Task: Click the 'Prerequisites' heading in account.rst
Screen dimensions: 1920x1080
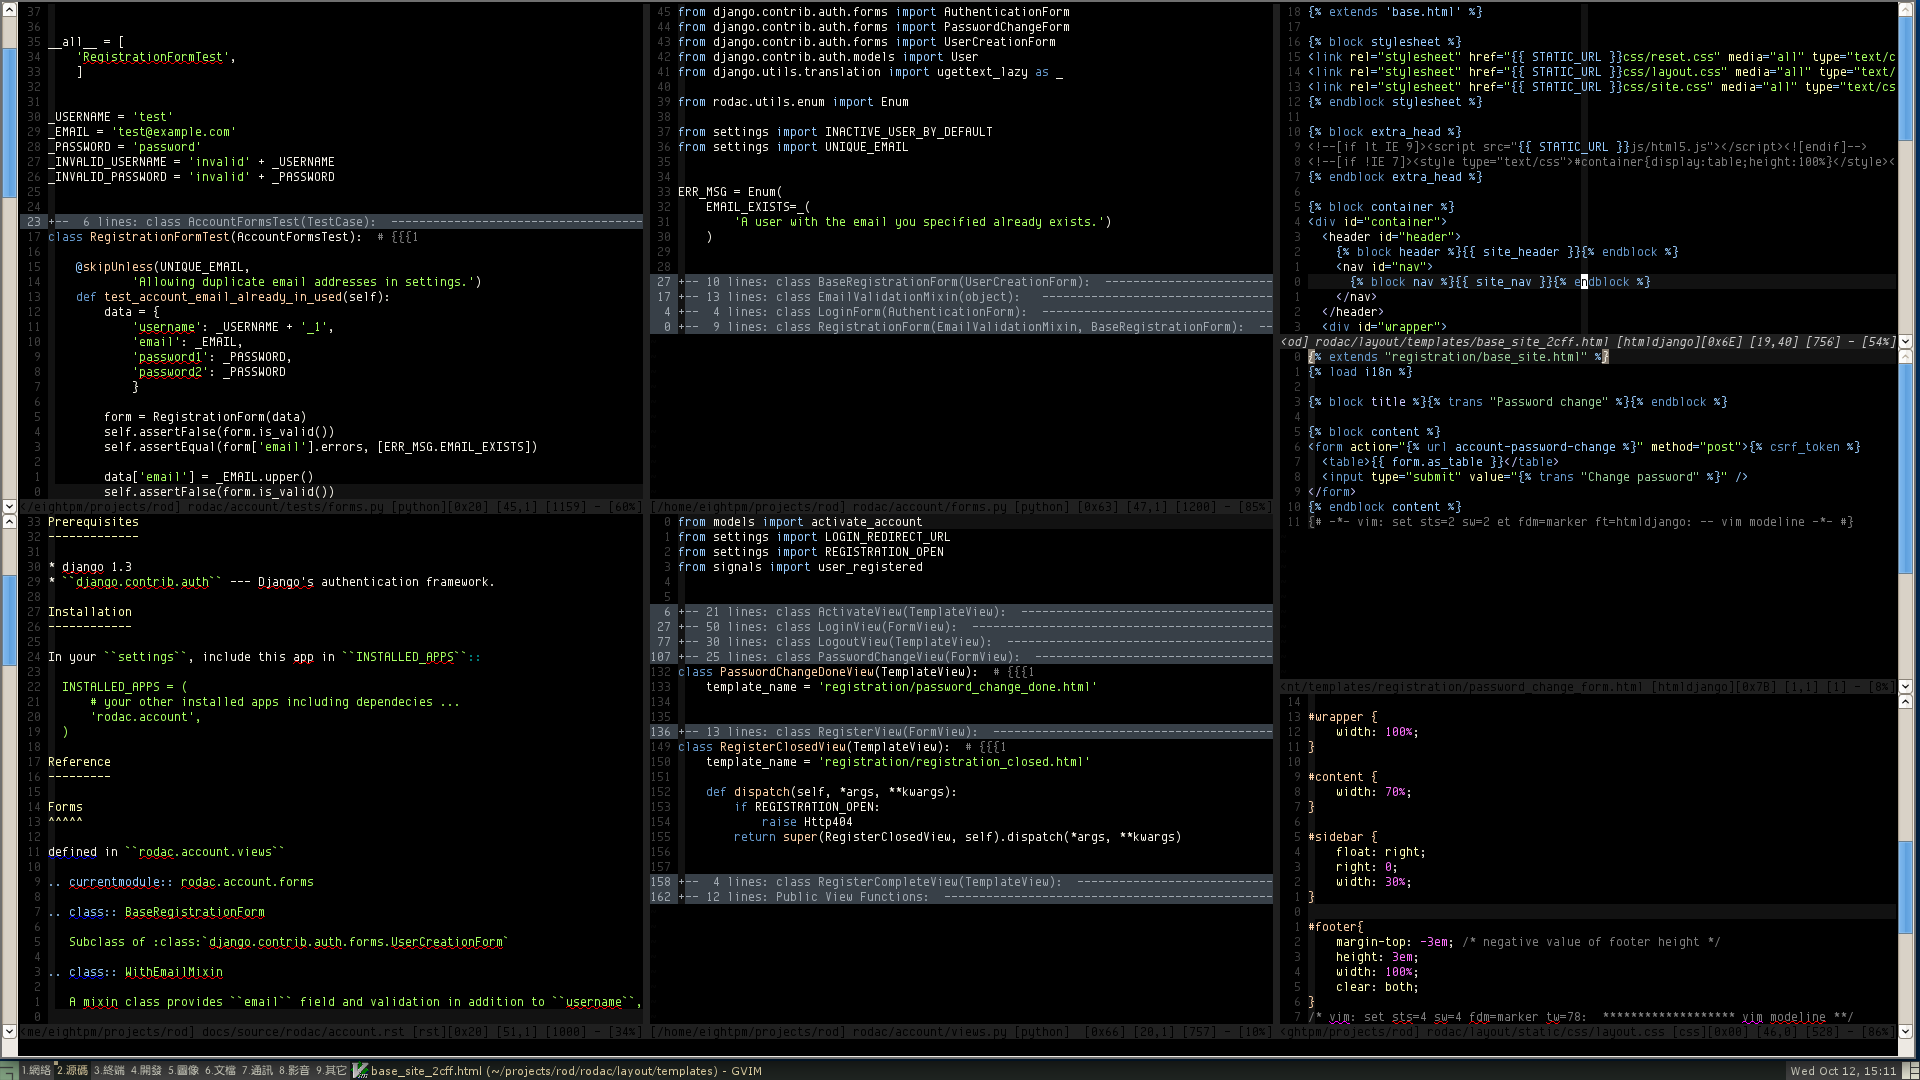Action: (93, 522)
